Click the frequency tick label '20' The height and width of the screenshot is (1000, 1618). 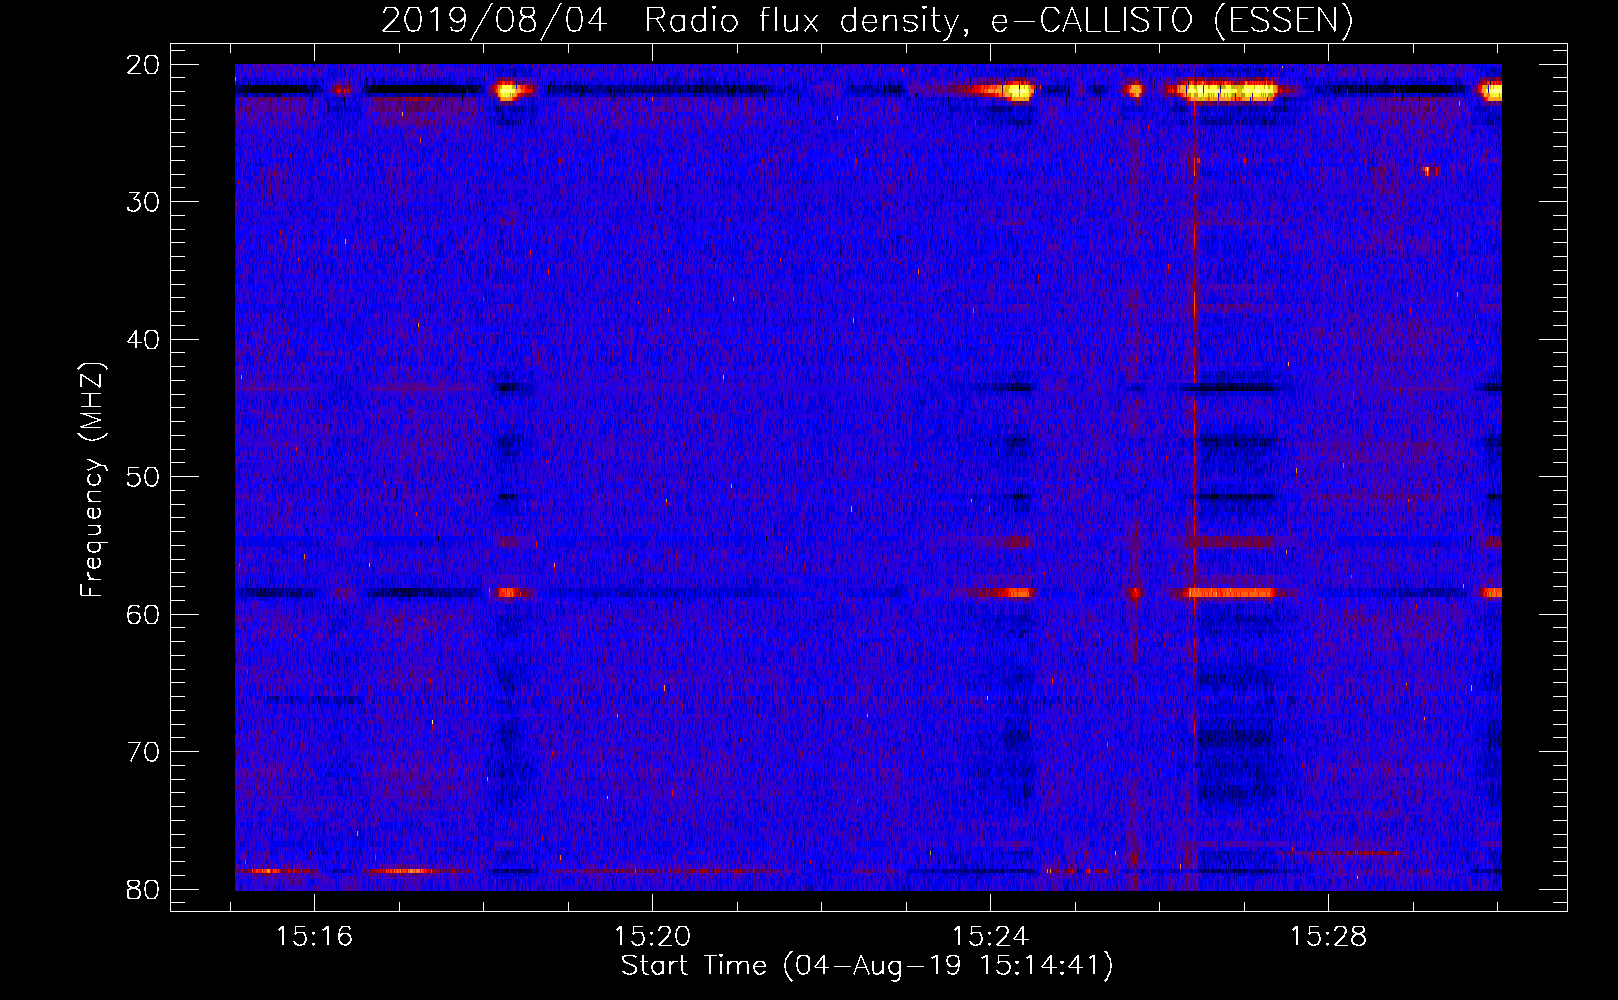coord(144,65)
